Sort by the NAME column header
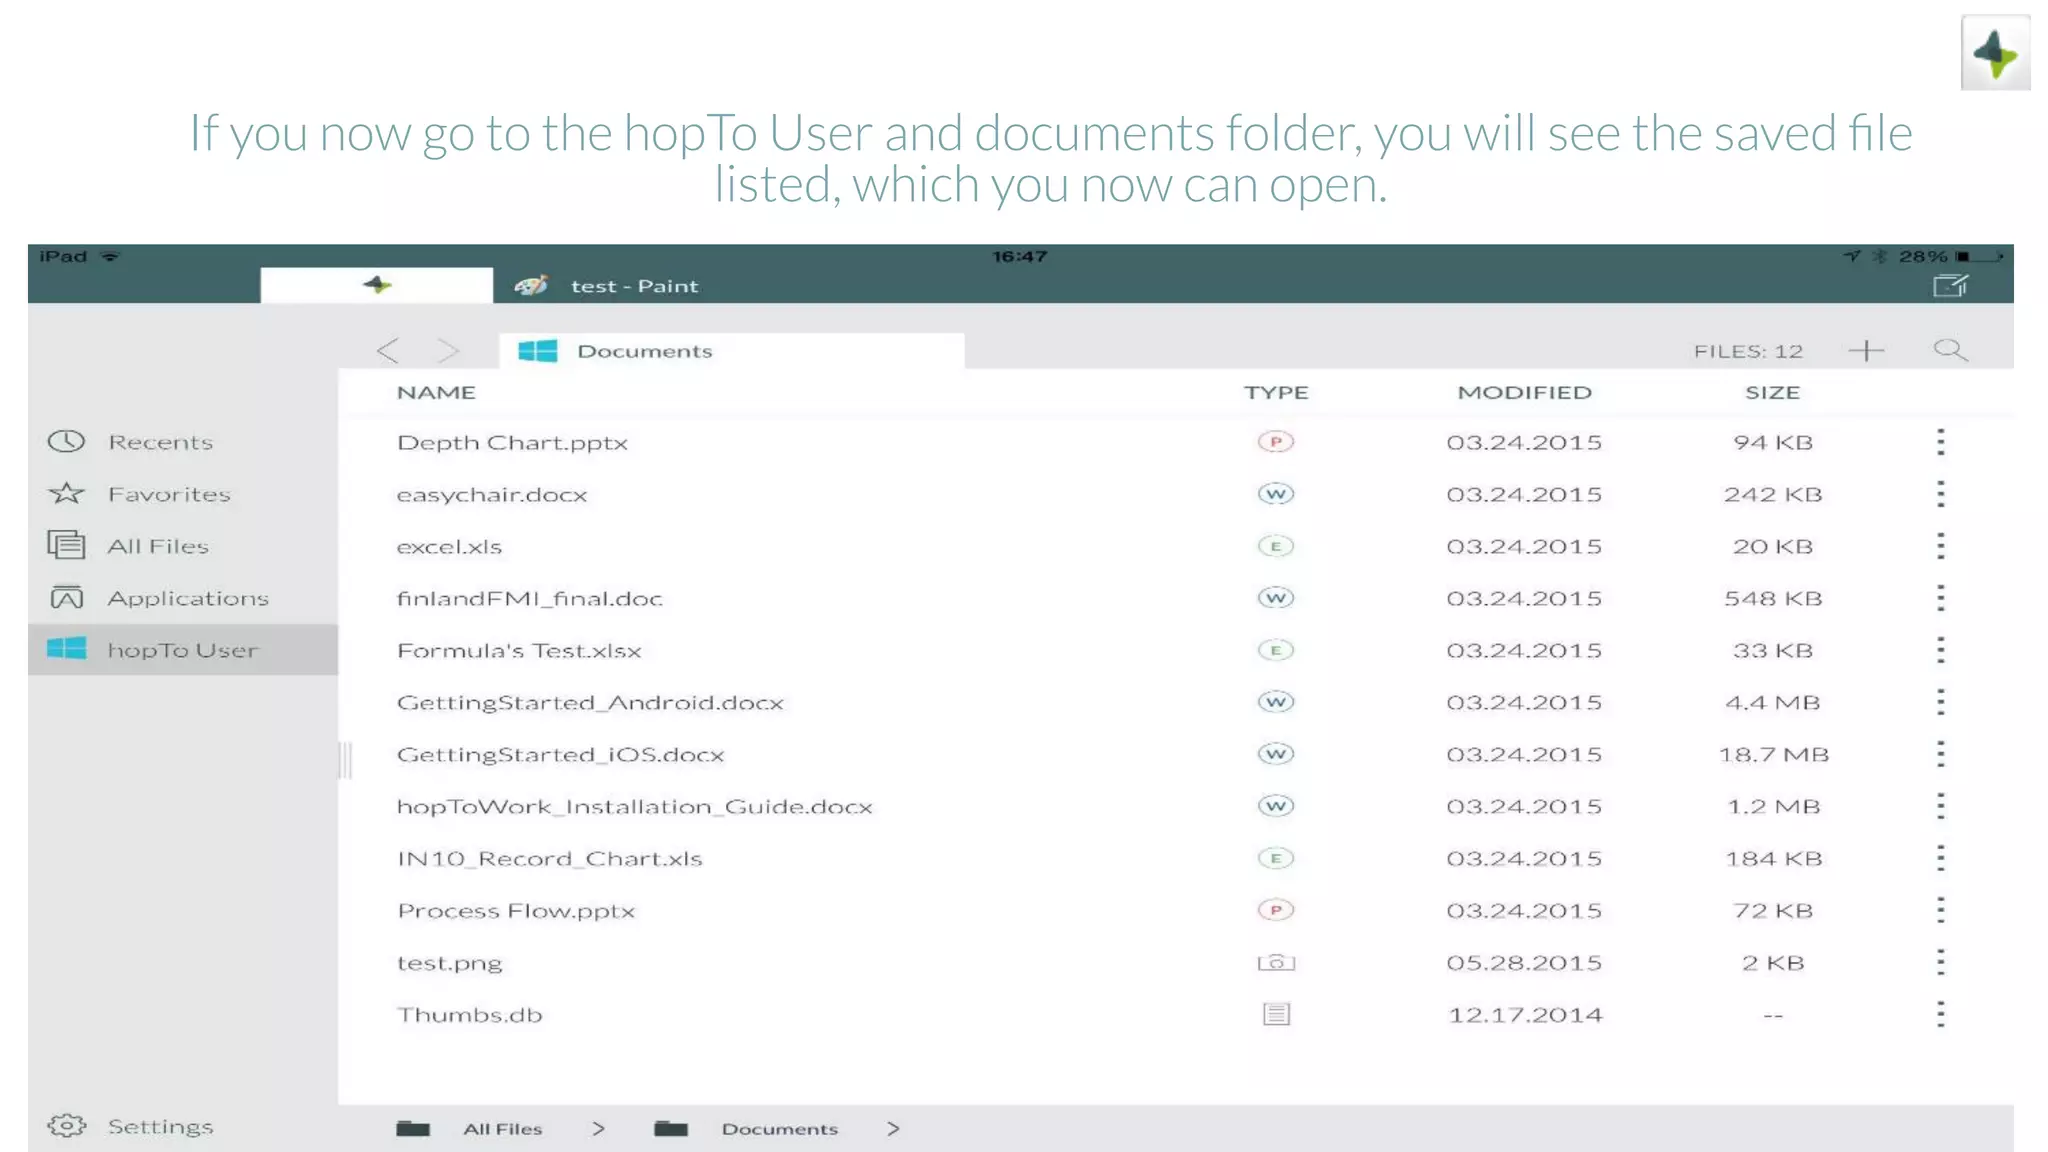Image resolution: width=2048 pixels, height=1152 pixels. (x=436, y=392)
